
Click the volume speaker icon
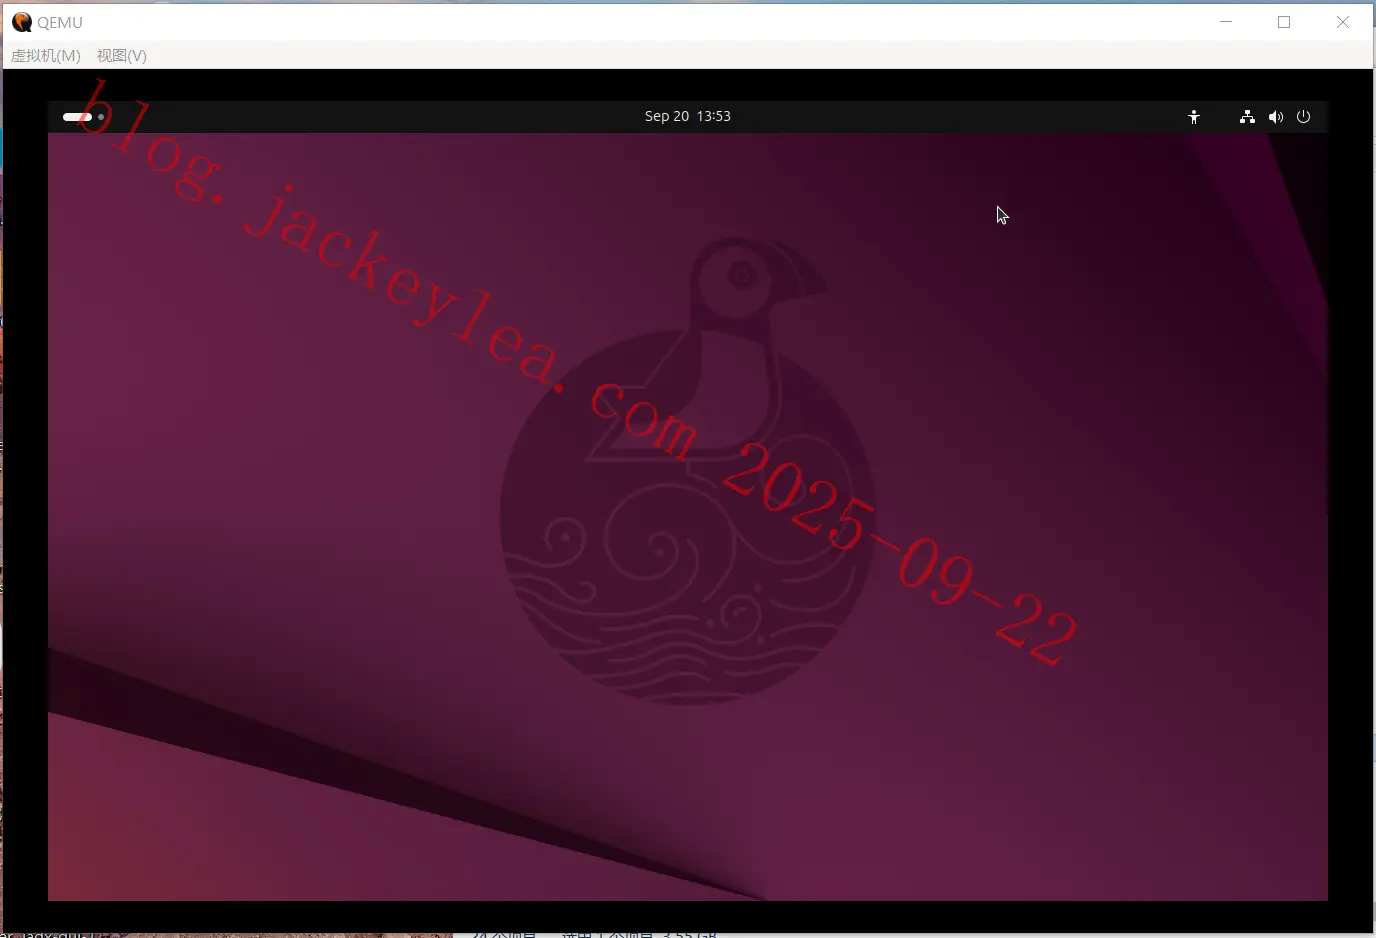pyautogui.click(x=1276, y=117)
